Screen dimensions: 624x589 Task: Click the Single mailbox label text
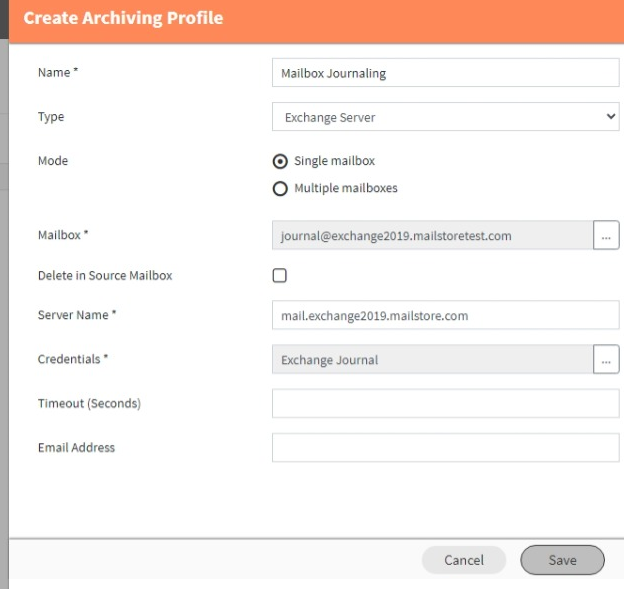(x=334, y=161)
